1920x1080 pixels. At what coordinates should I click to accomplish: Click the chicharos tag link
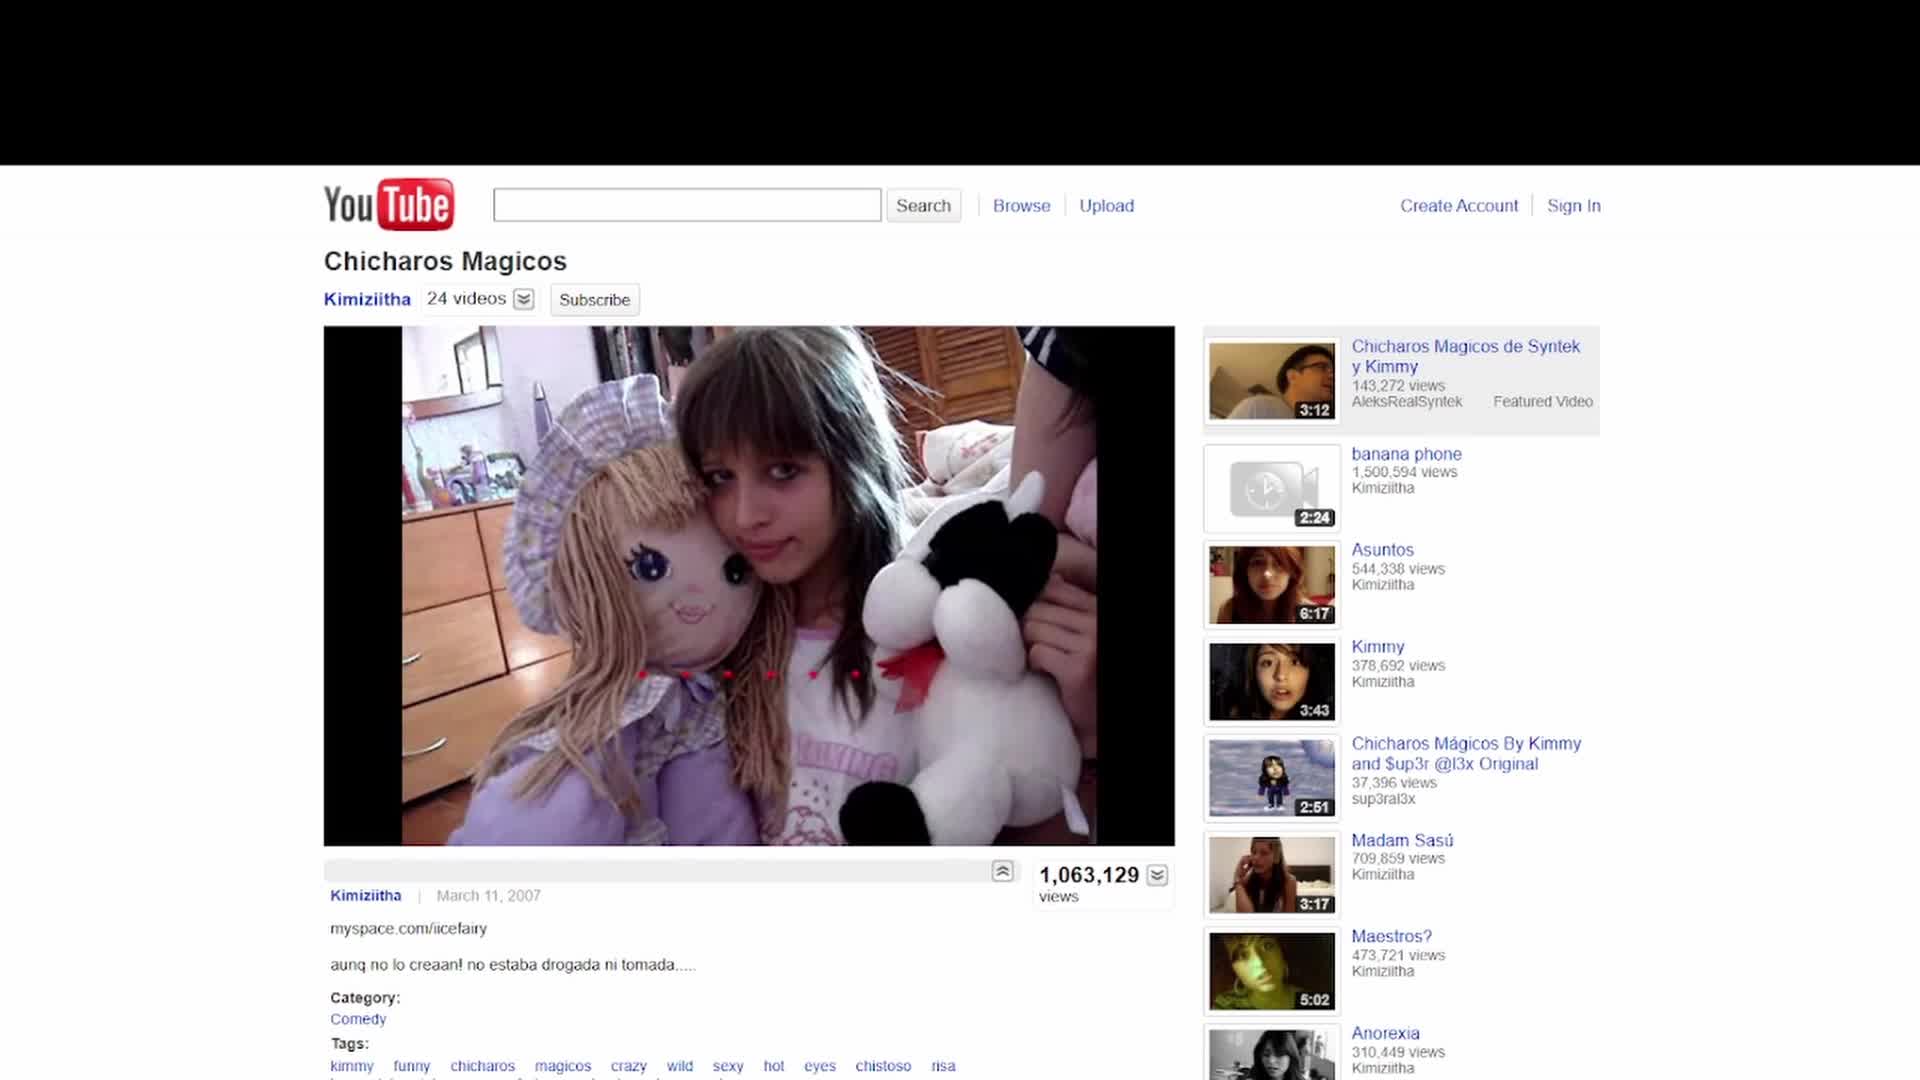(482, 1066)
